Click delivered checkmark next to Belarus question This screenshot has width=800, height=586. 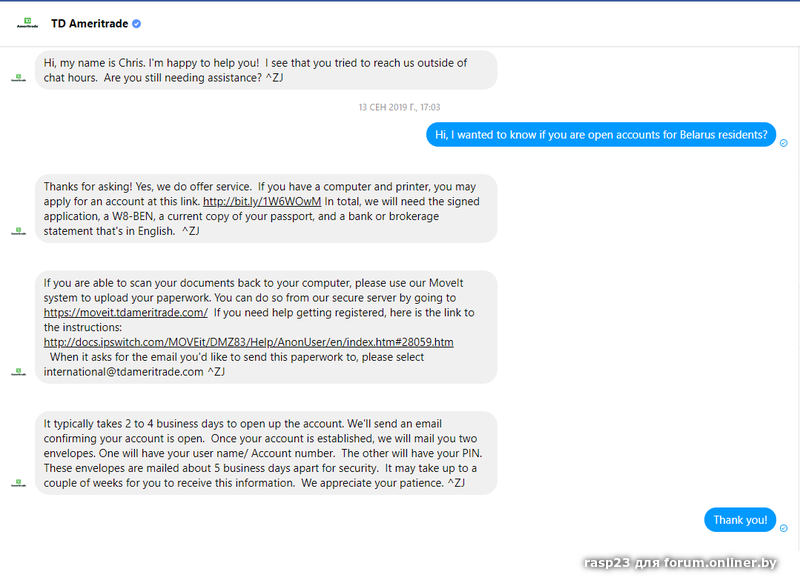tap(784, 143)
